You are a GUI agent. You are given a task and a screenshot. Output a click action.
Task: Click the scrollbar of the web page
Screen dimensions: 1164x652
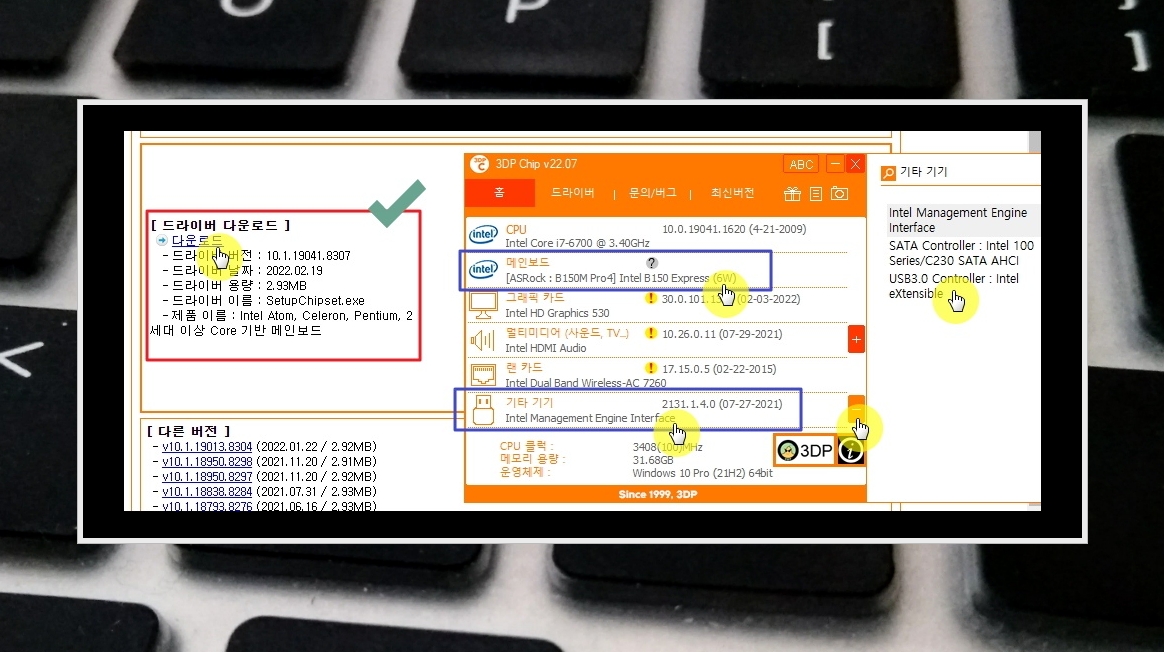pos(1034,141)
